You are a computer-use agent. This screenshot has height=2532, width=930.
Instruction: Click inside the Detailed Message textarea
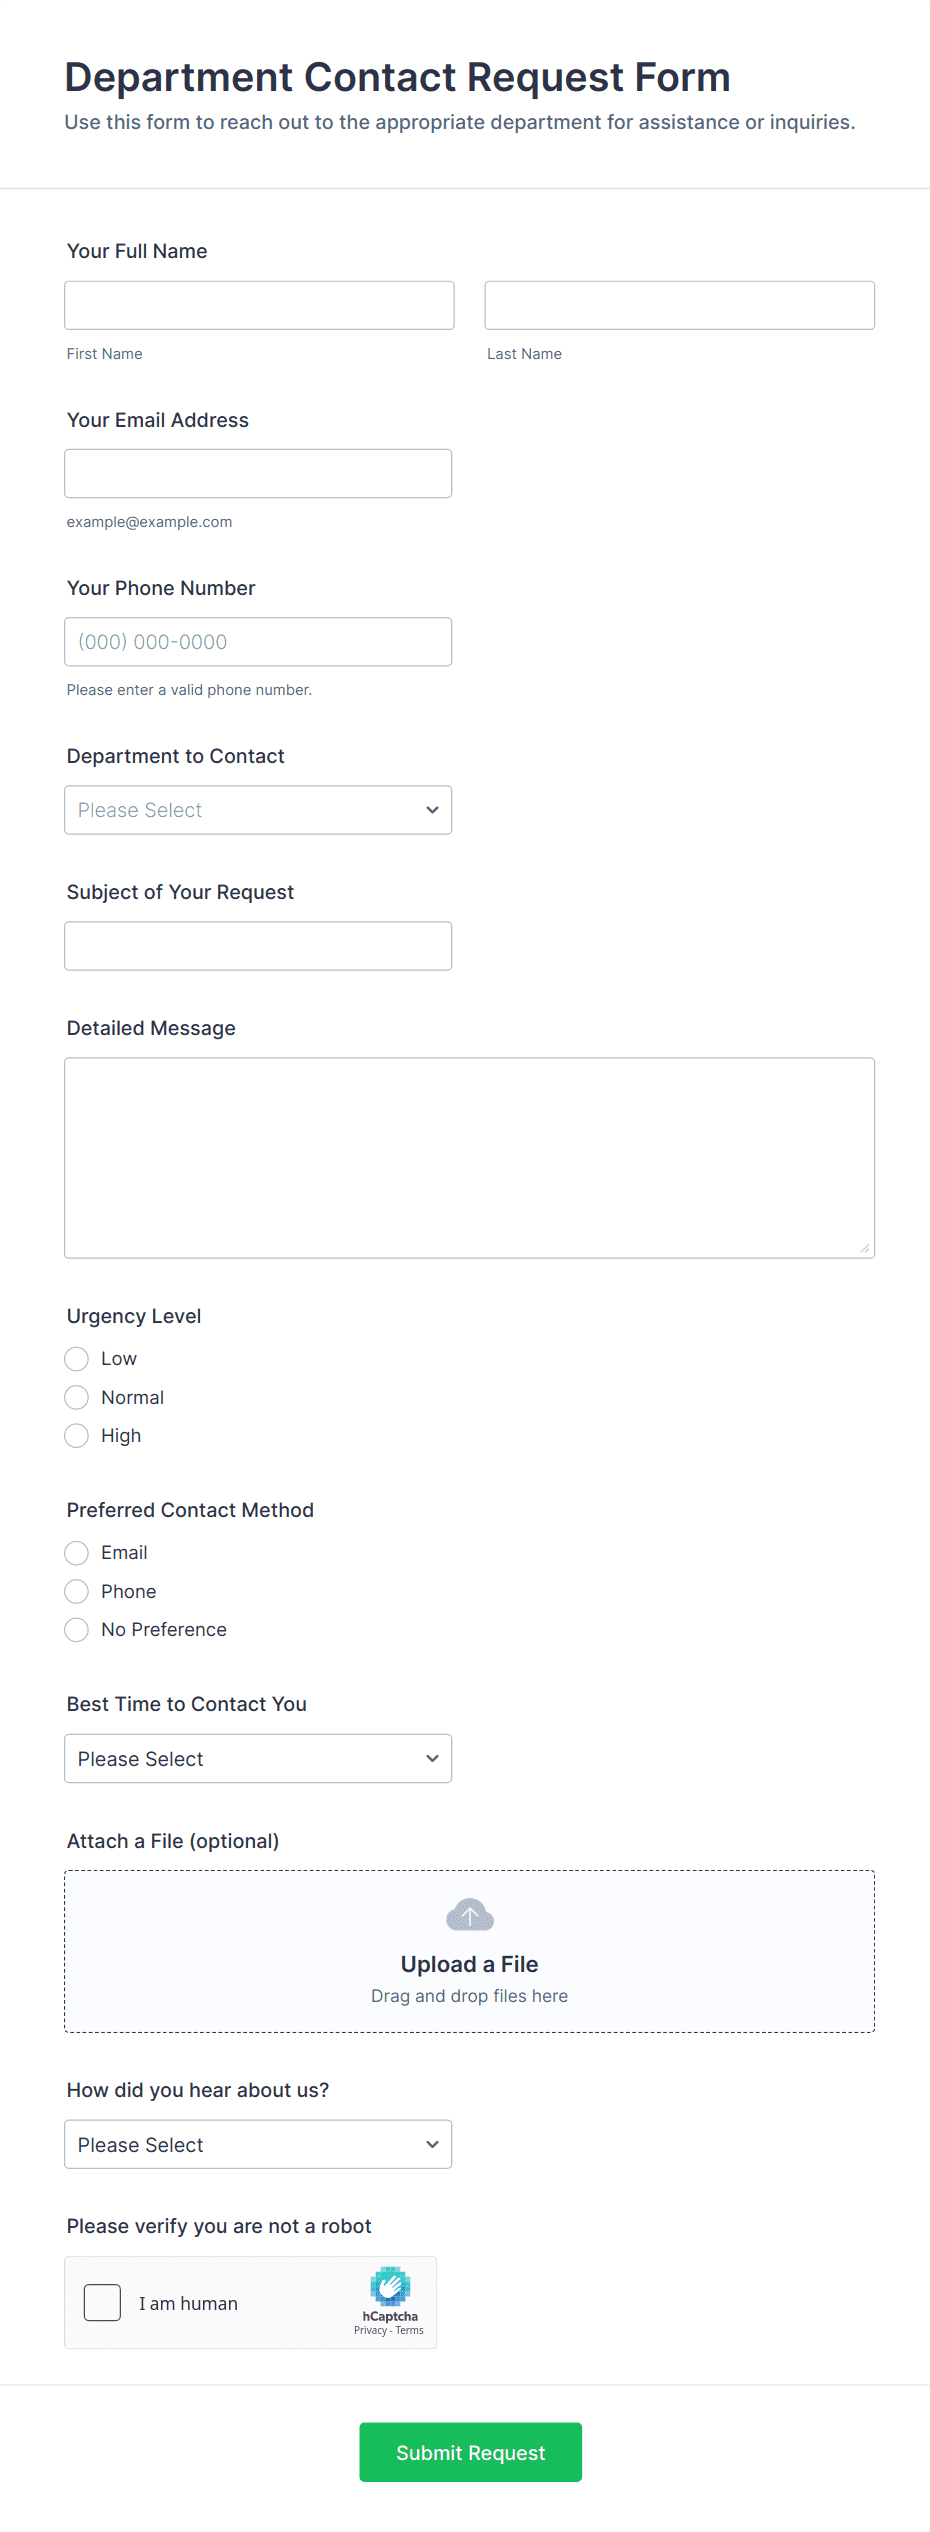(x=469, y=1157)
